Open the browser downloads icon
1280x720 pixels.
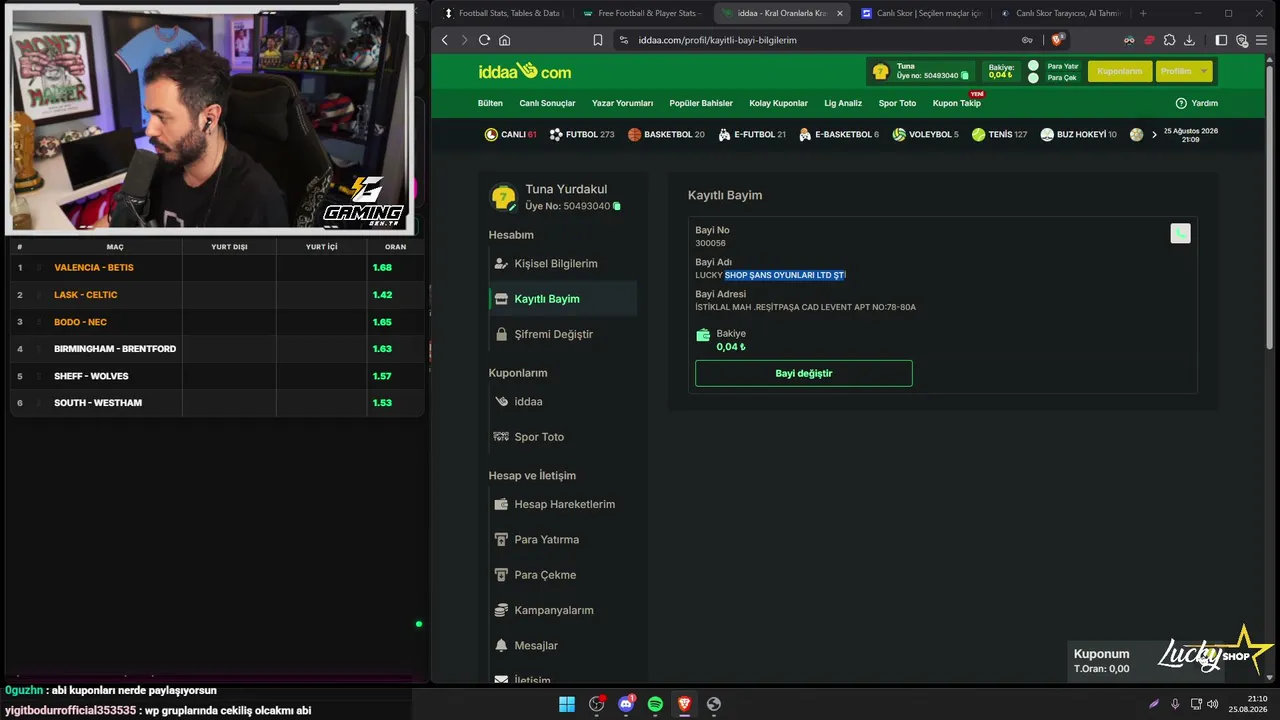(x=1189, y=40)
